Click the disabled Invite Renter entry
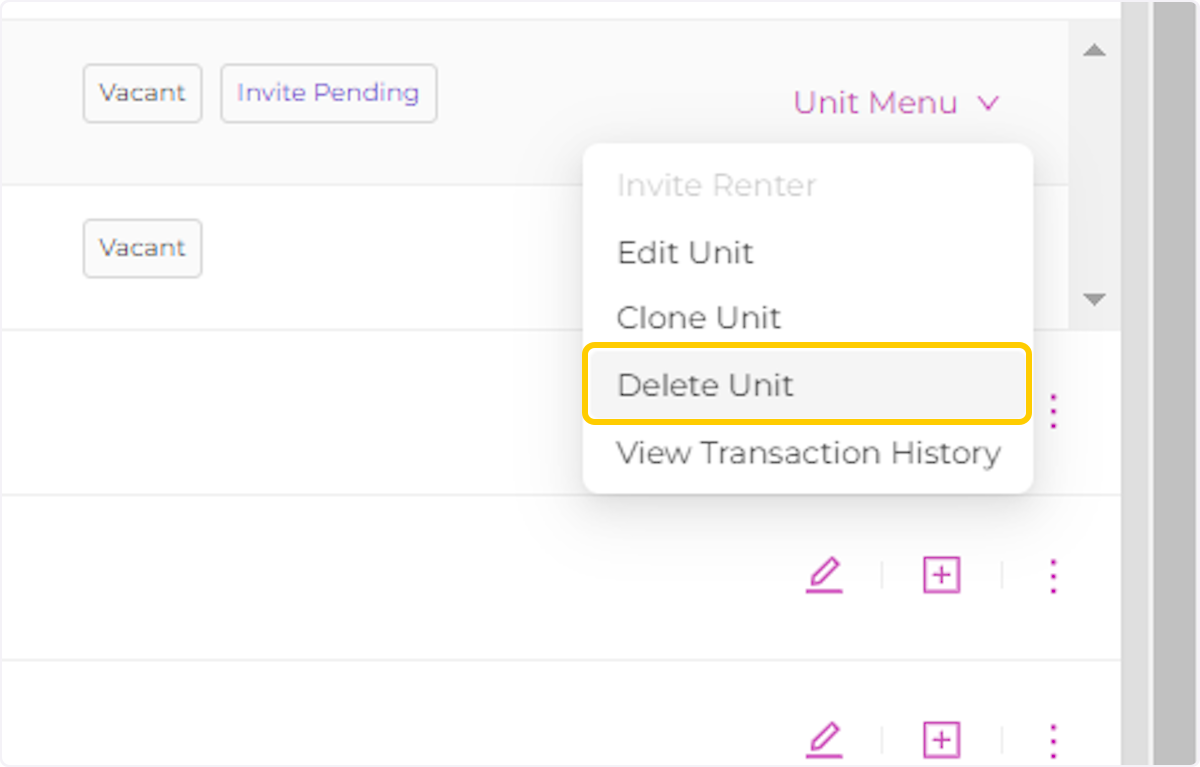 [x=716, y=185]
